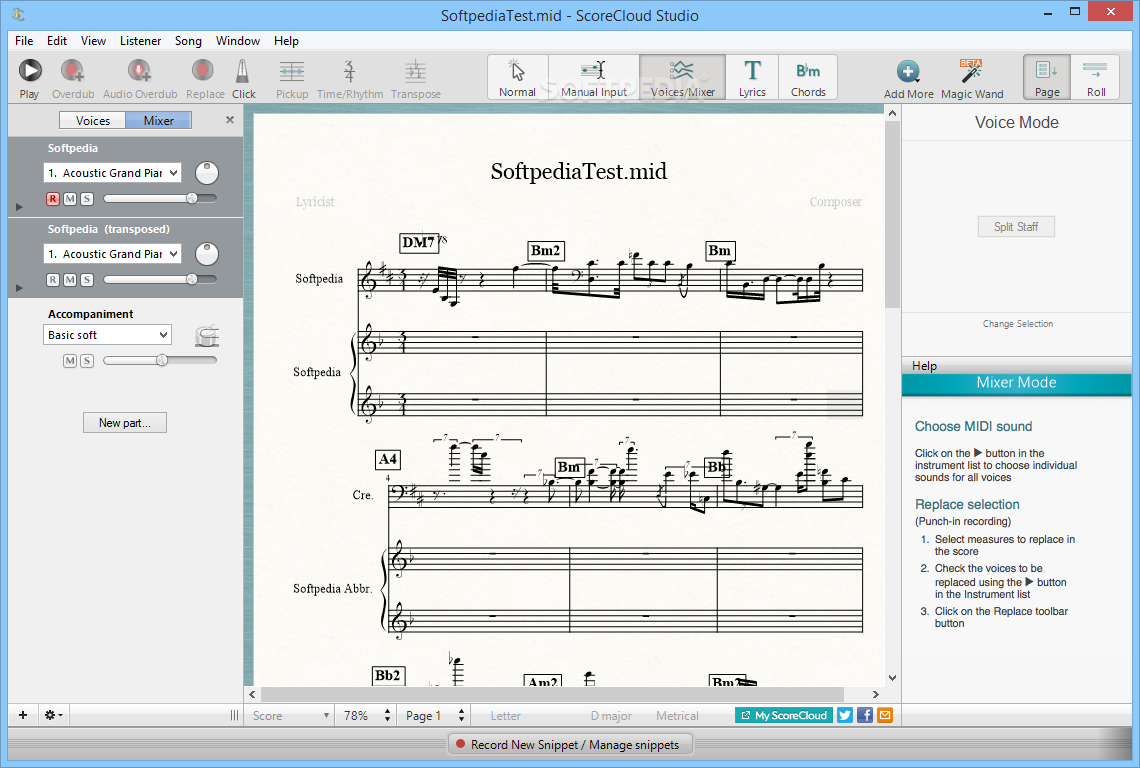Click the Accompaniment drum icon
The width and height of the screenshot is (1140, 768).
coord(207,335)
